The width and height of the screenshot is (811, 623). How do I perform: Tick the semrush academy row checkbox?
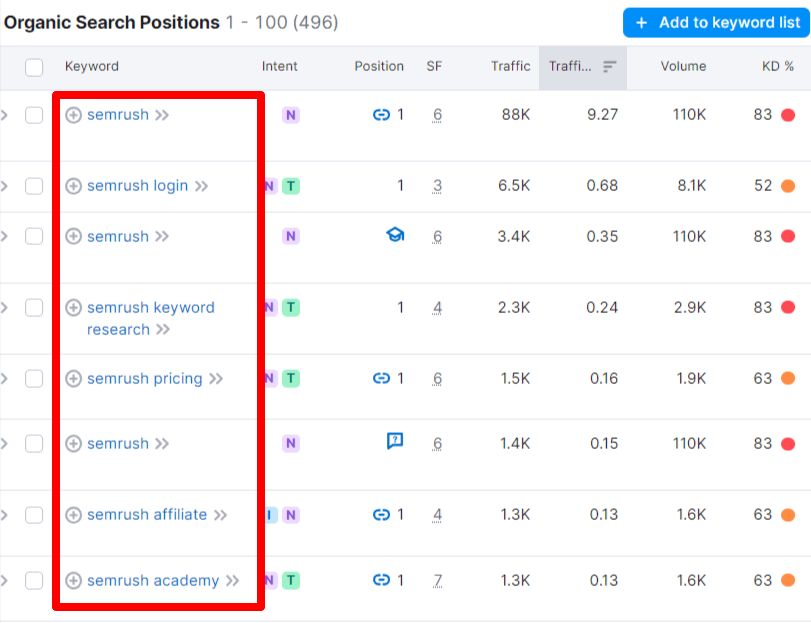point(35,580)
